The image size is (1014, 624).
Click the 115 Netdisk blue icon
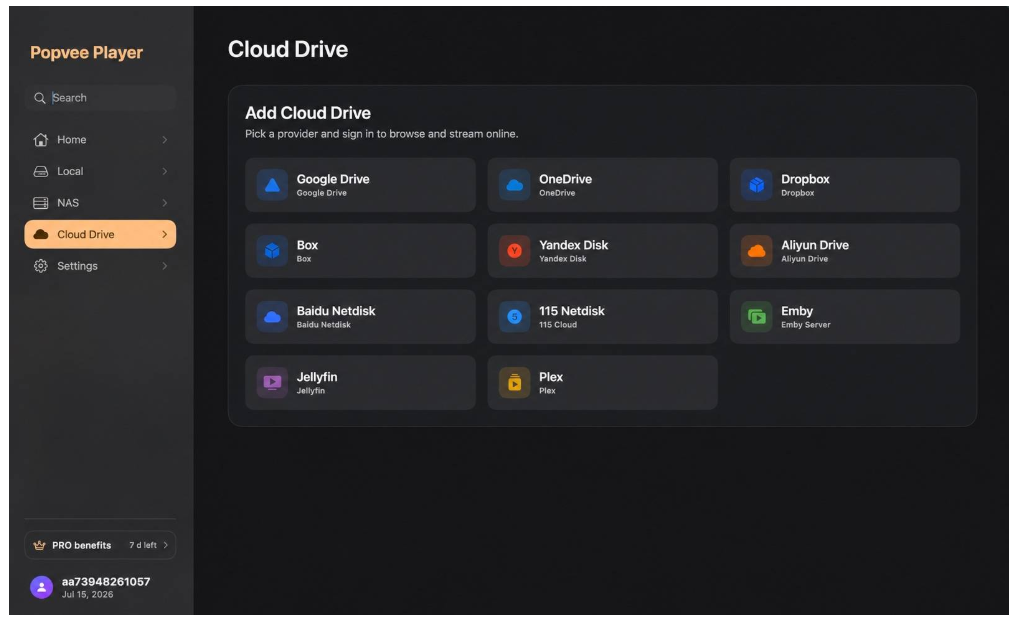(x=514, y=317)
